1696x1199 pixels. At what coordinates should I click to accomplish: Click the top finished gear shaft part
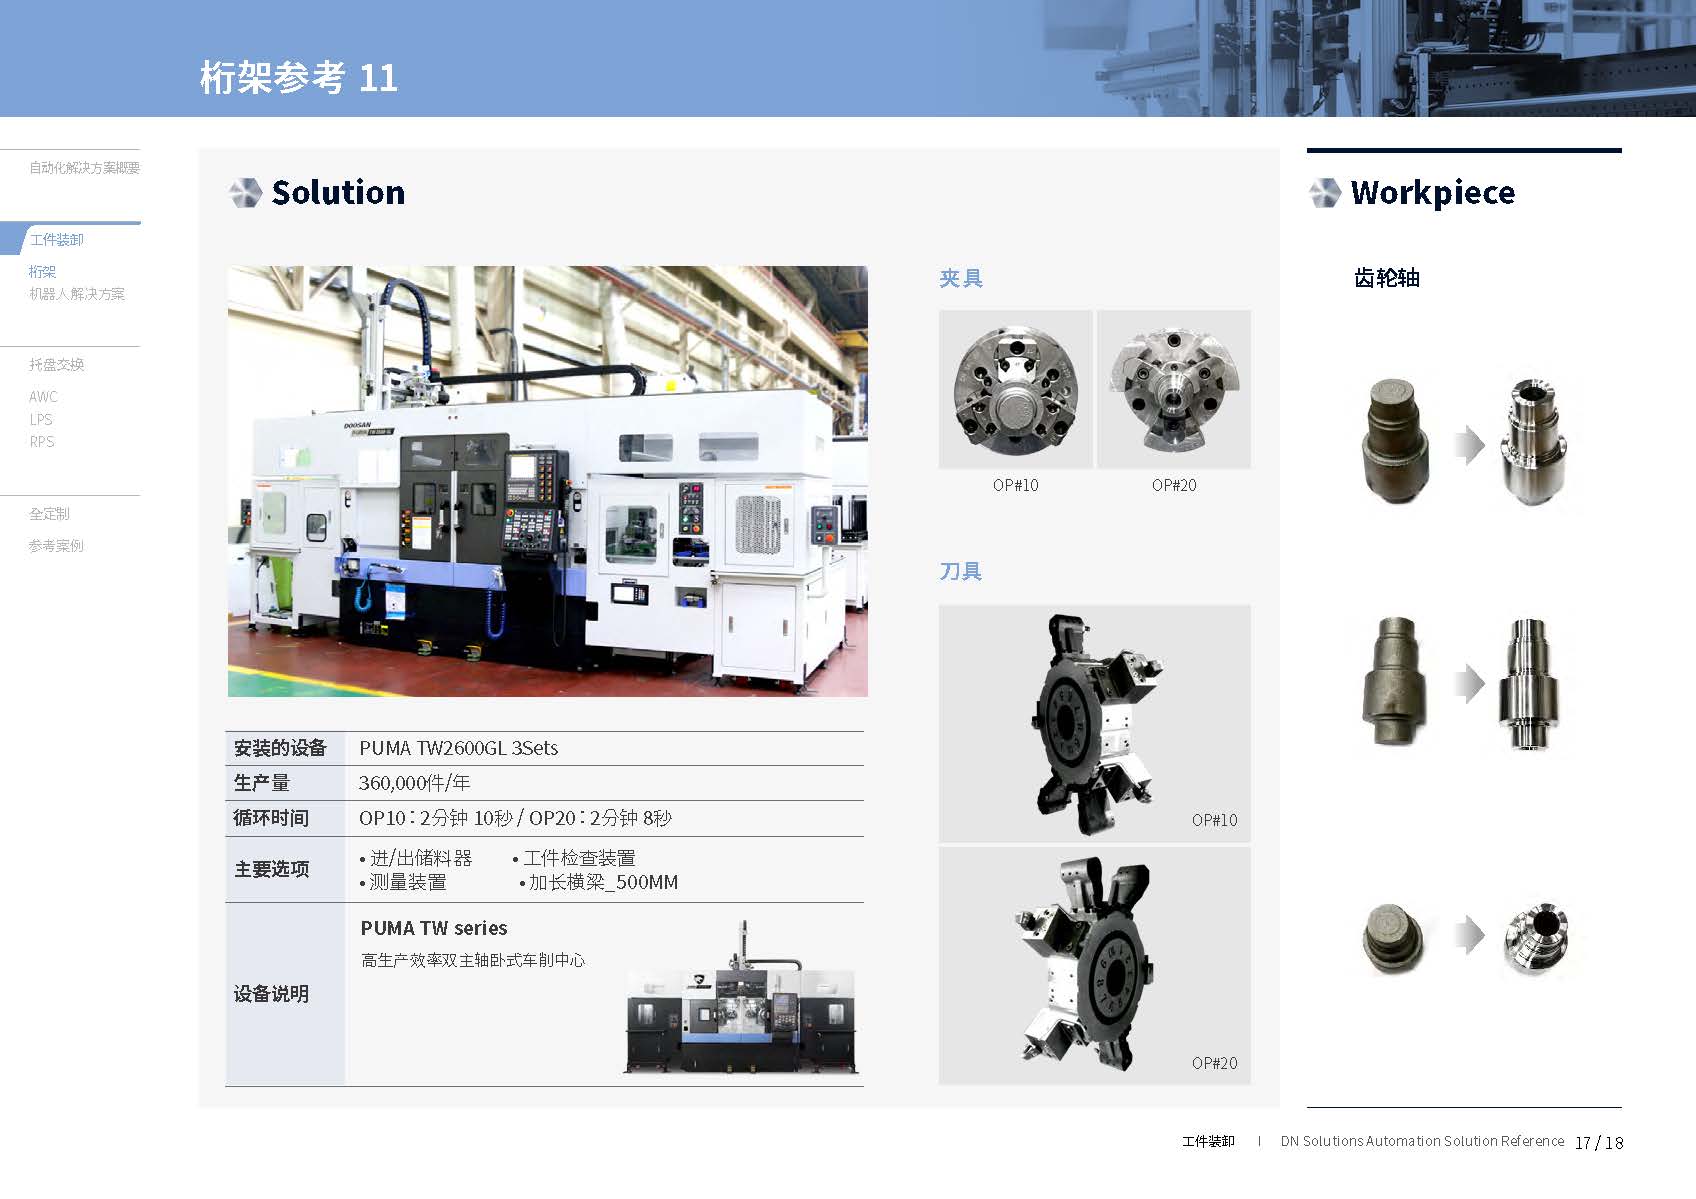click(1533, 441)
